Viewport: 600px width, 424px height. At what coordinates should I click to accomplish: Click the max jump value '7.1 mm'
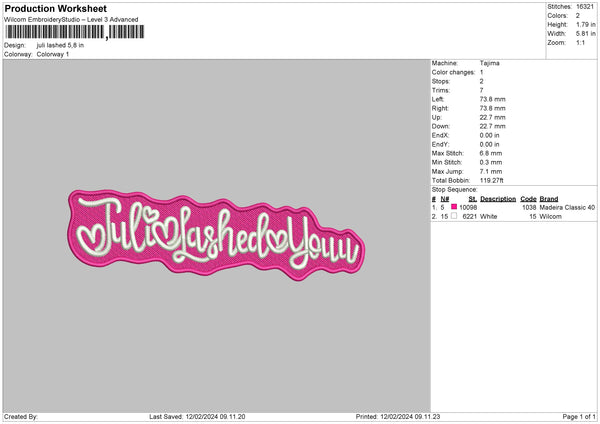(x=491, y=171)
